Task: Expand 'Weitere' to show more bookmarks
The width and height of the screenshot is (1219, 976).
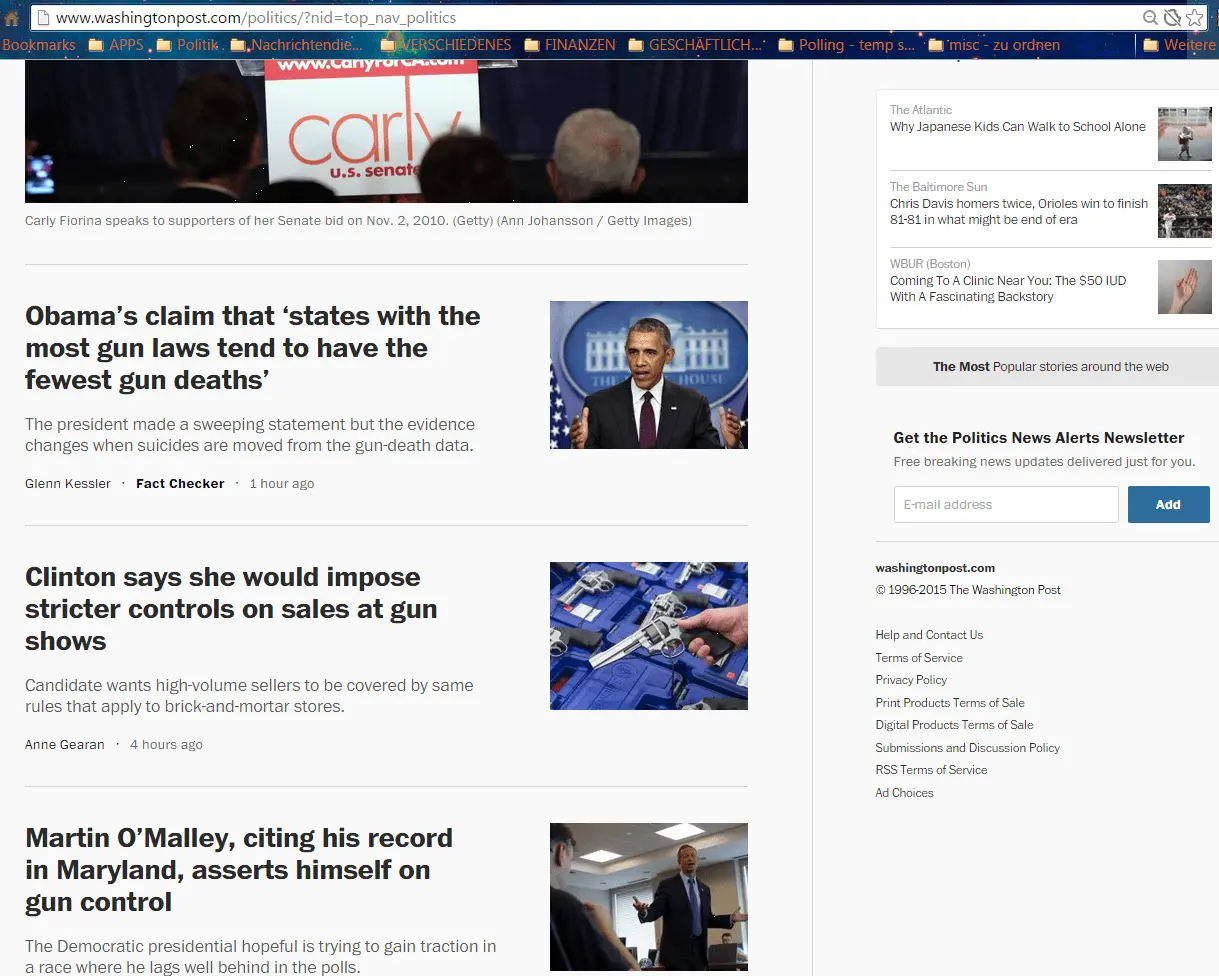Action: pyautogui.click(x=1183, y=44)
